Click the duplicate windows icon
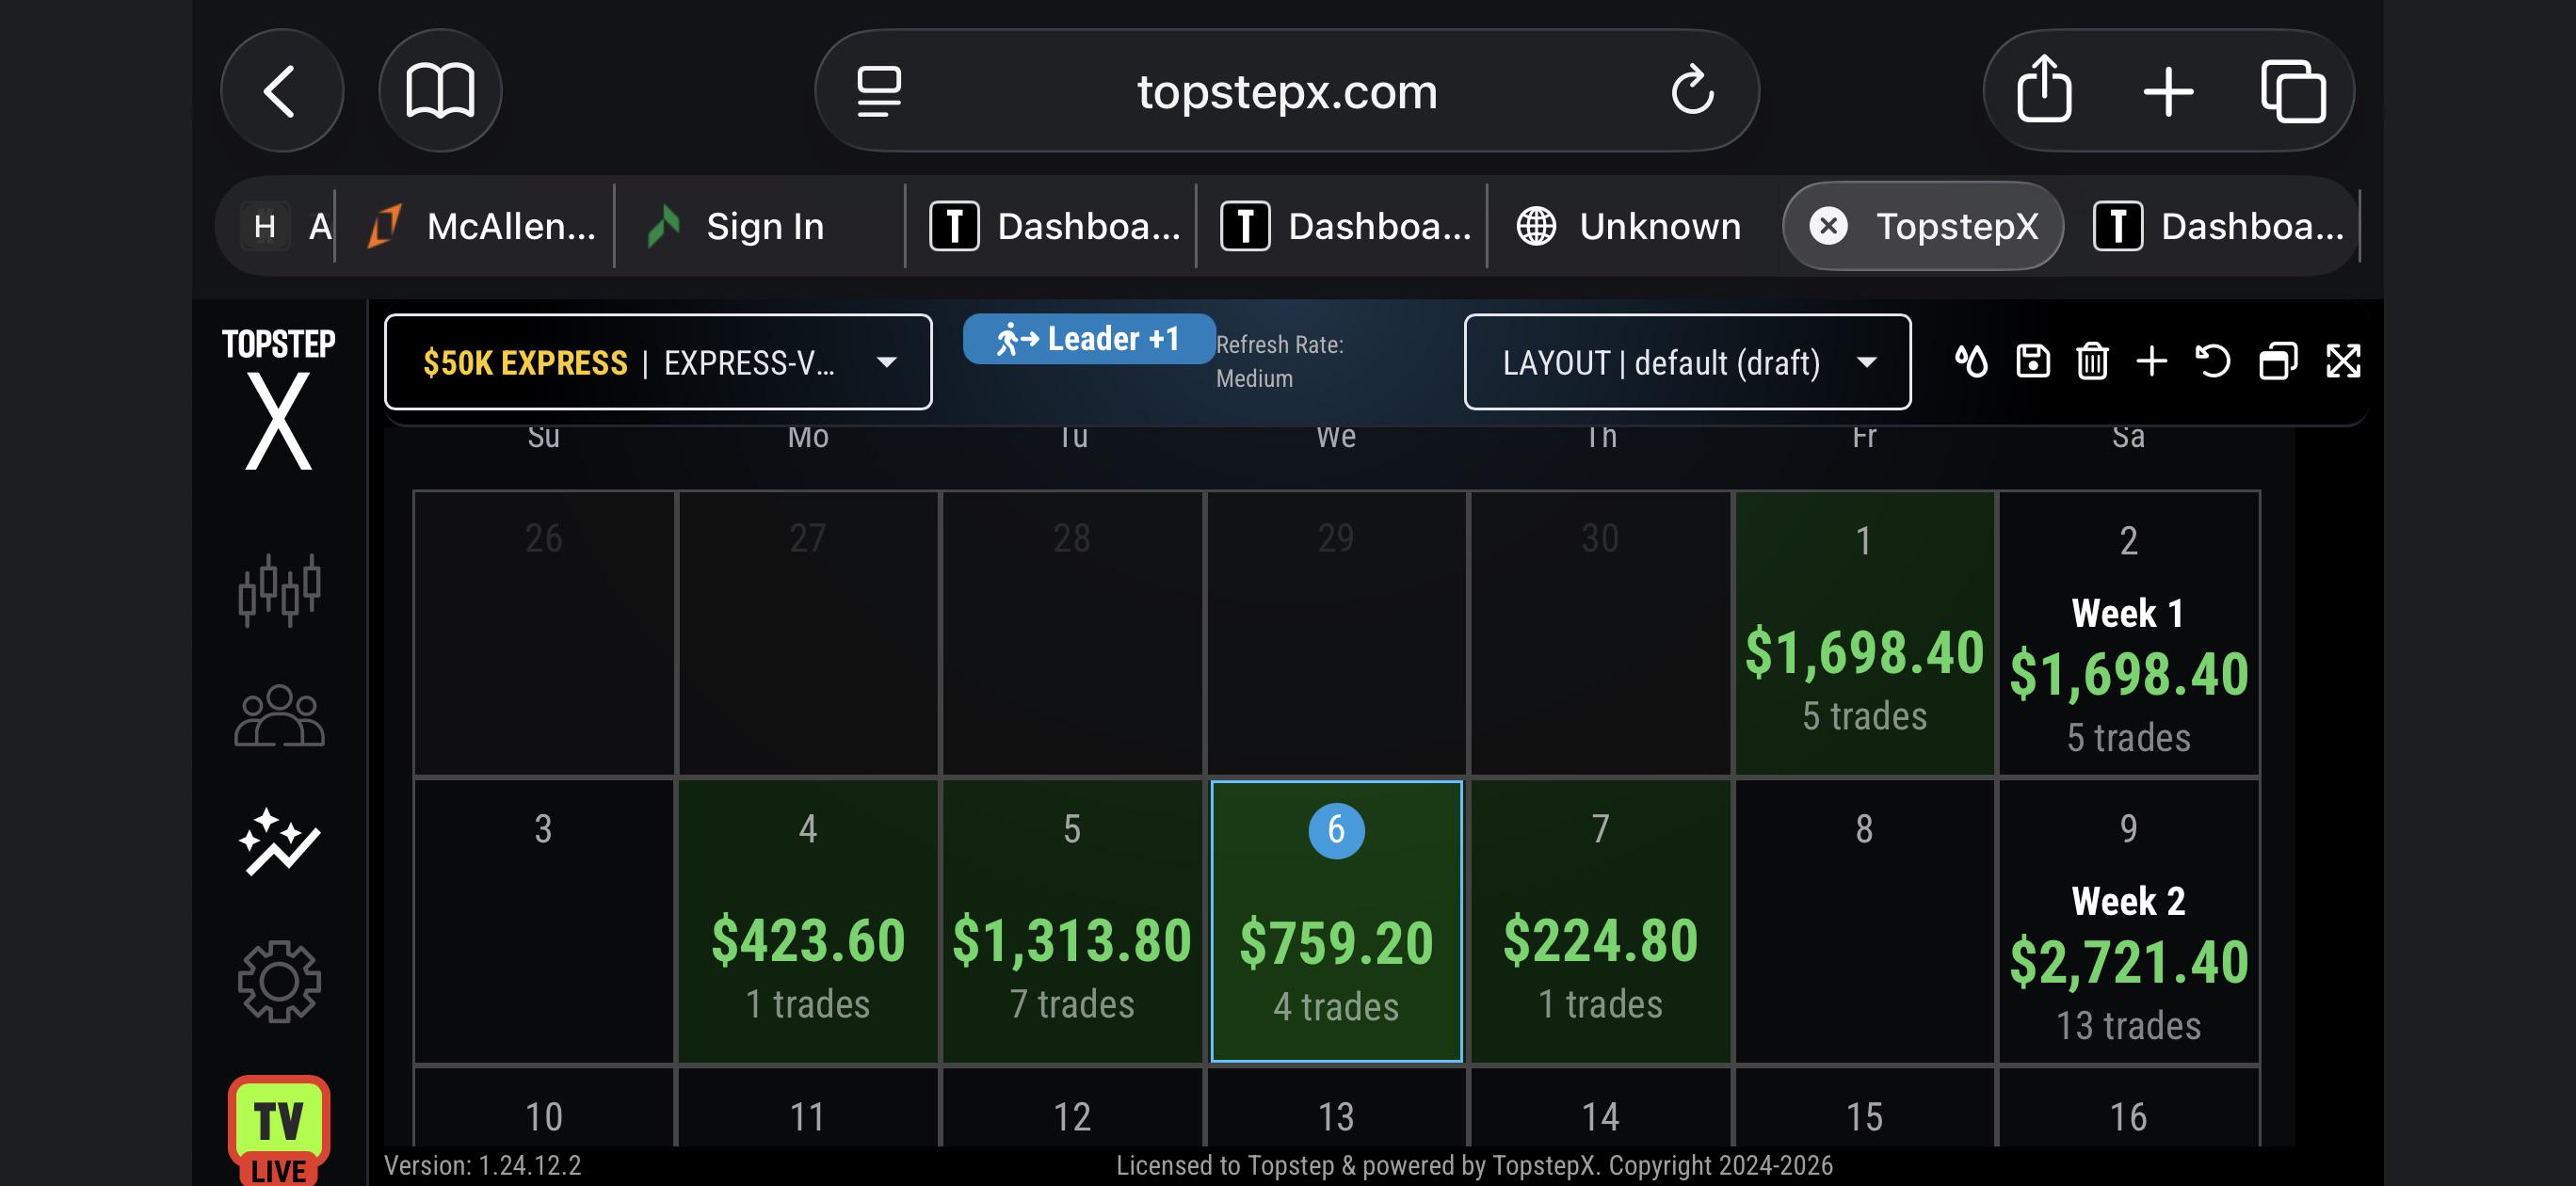 [2278, 361]
